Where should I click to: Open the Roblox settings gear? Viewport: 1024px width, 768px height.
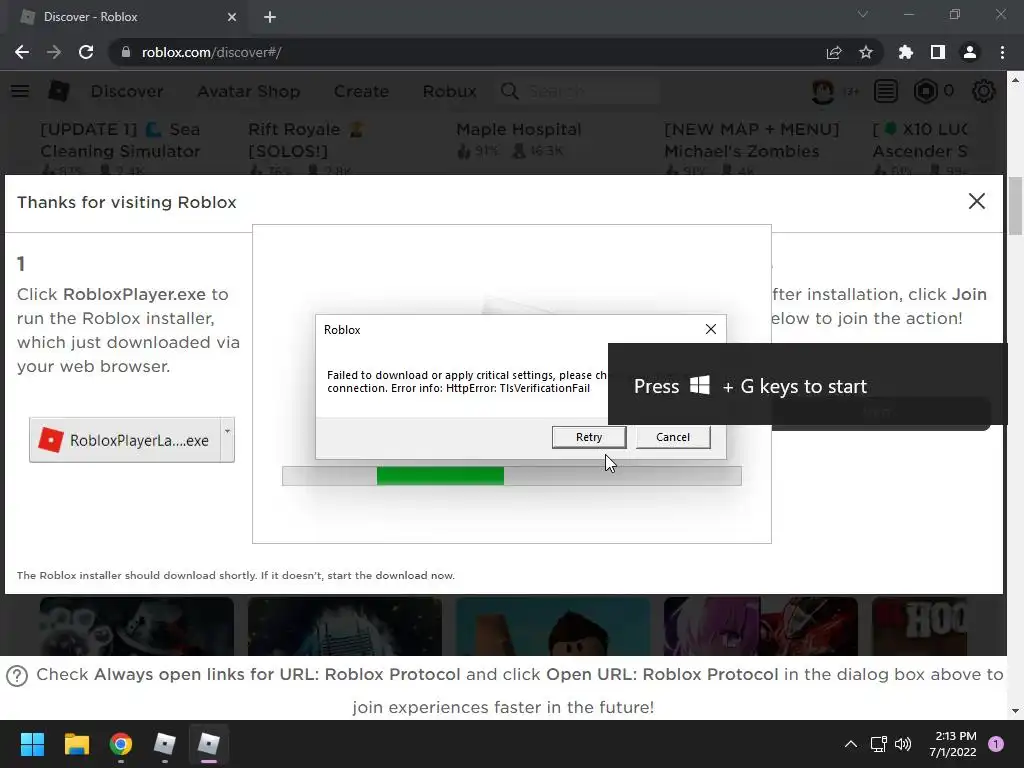click(x=984, y=91)
